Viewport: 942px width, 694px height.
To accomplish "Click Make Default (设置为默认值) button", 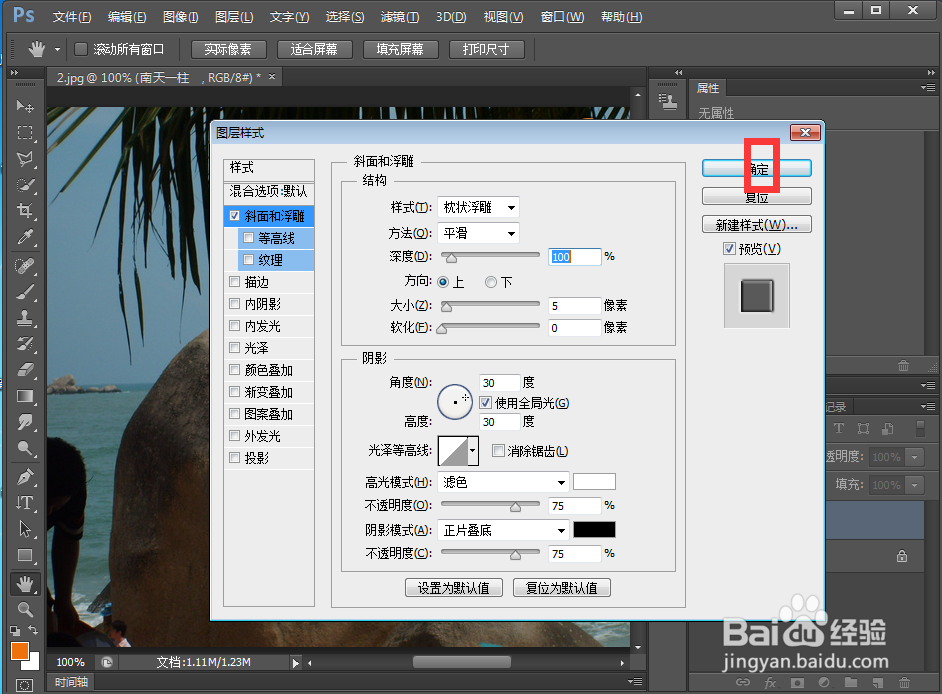I will [x=454, y=588].
